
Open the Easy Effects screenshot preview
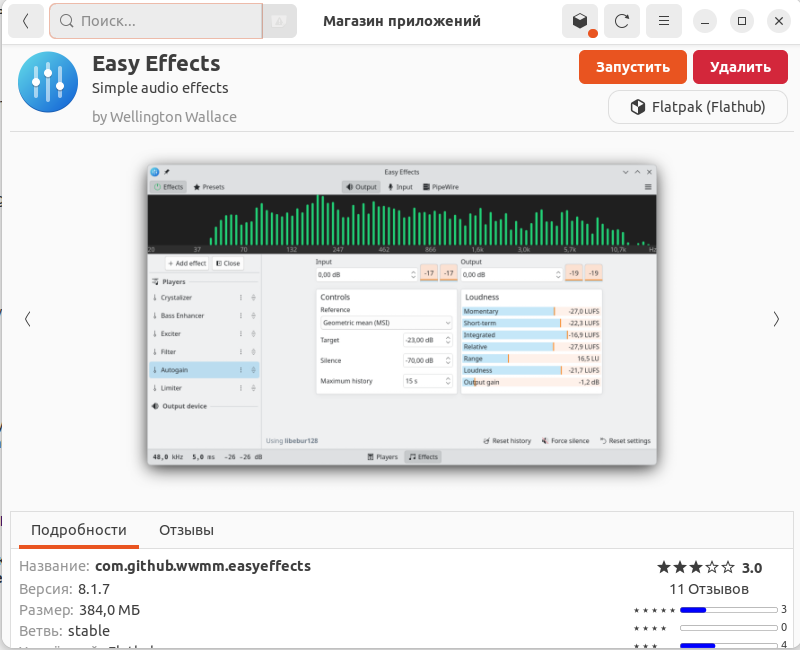point(402,314)
